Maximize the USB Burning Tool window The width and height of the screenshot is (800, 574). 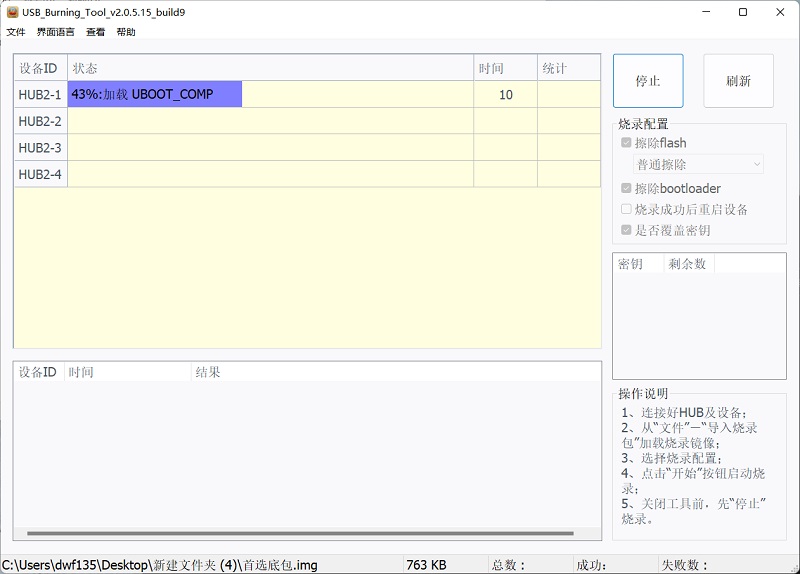click(x=743, y=12)
